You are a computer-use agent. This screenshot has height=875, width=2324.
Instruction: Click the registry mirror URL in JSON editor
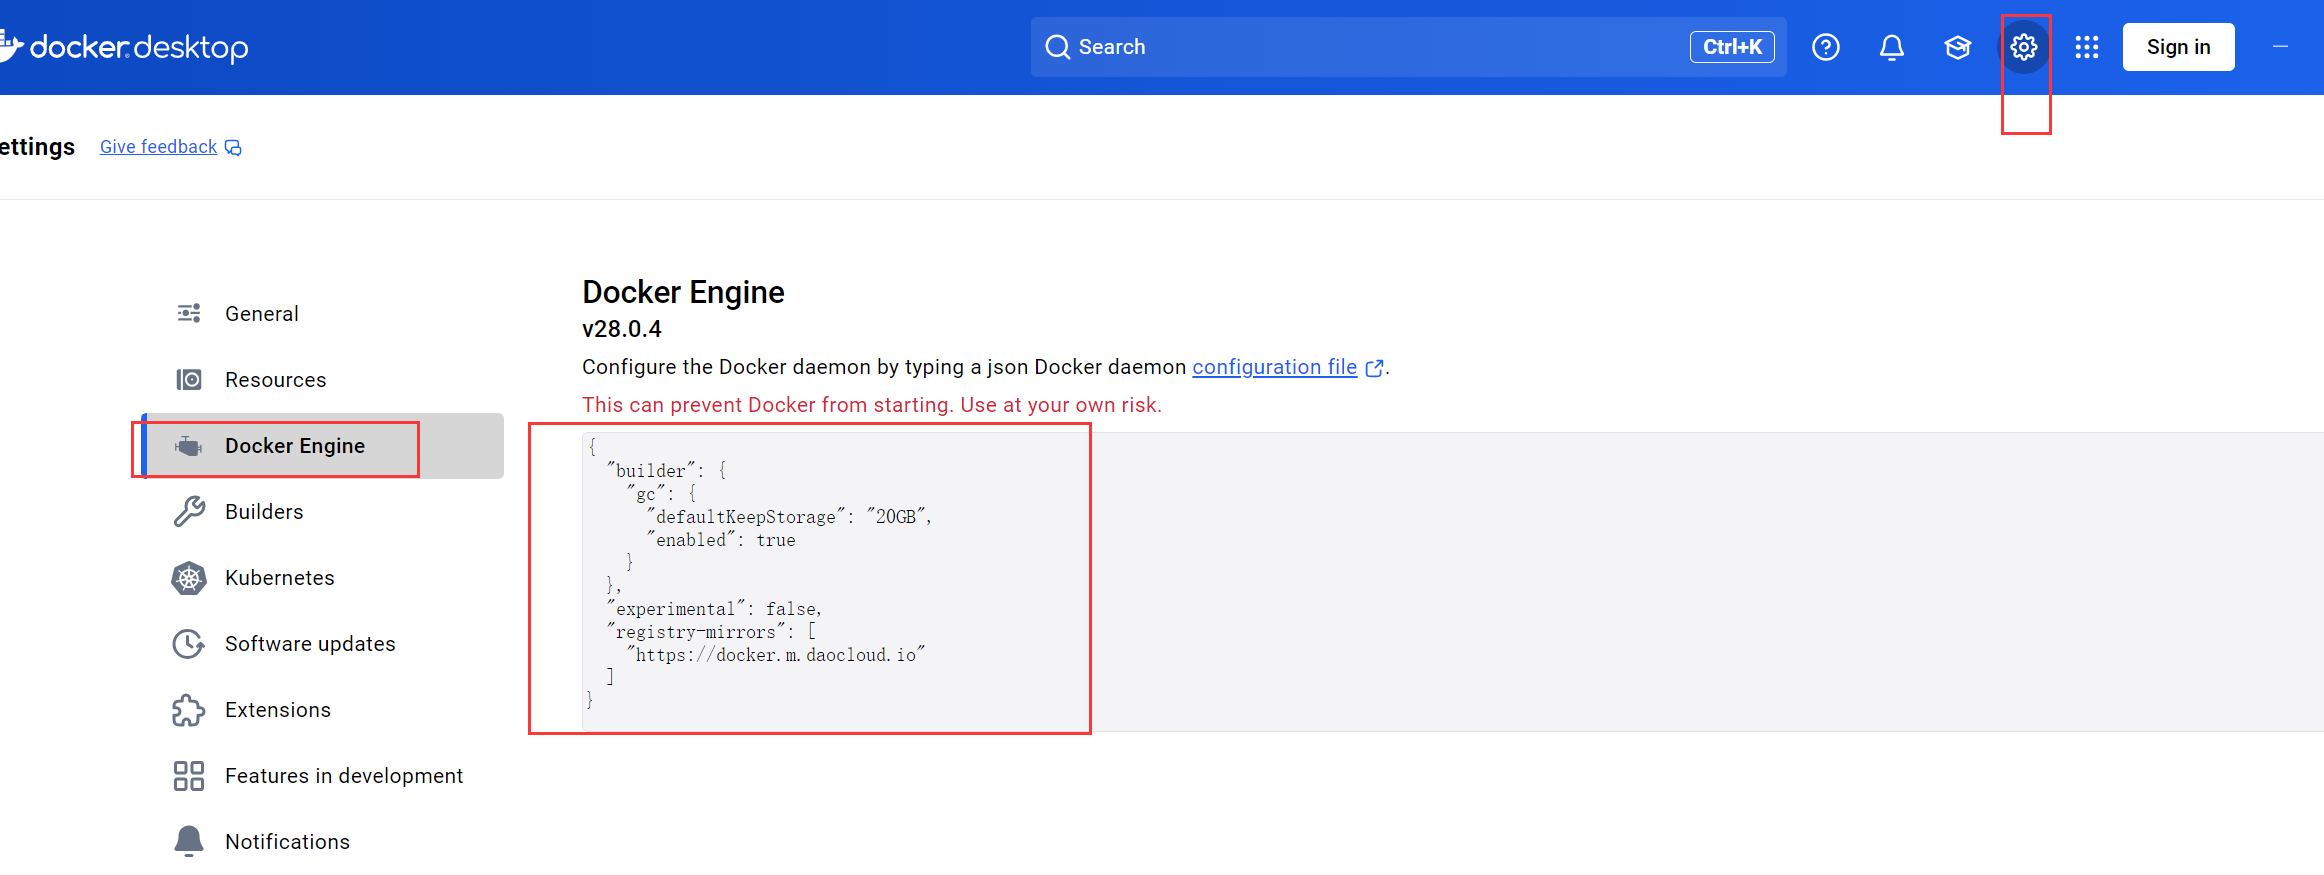(775, 655)
